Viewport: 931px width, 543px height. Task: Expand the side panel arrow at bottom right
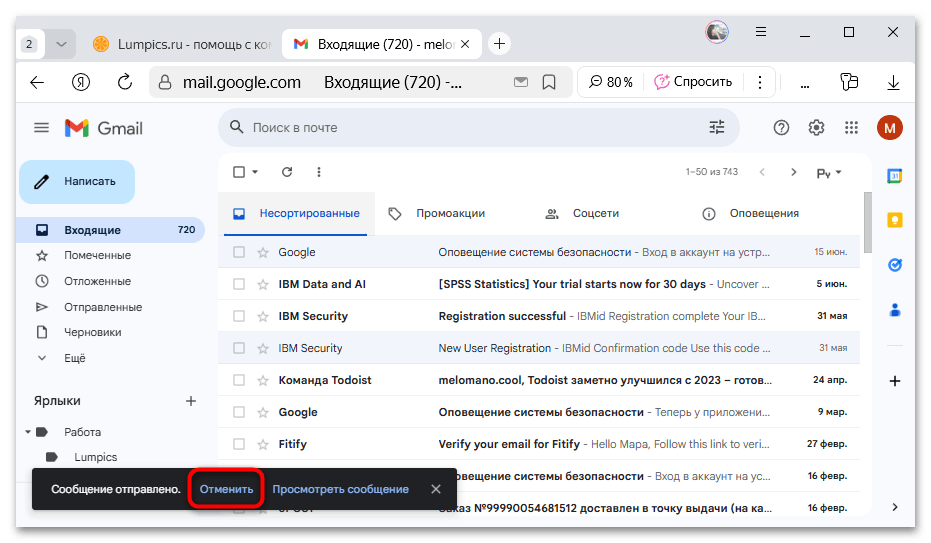(895, 507)
